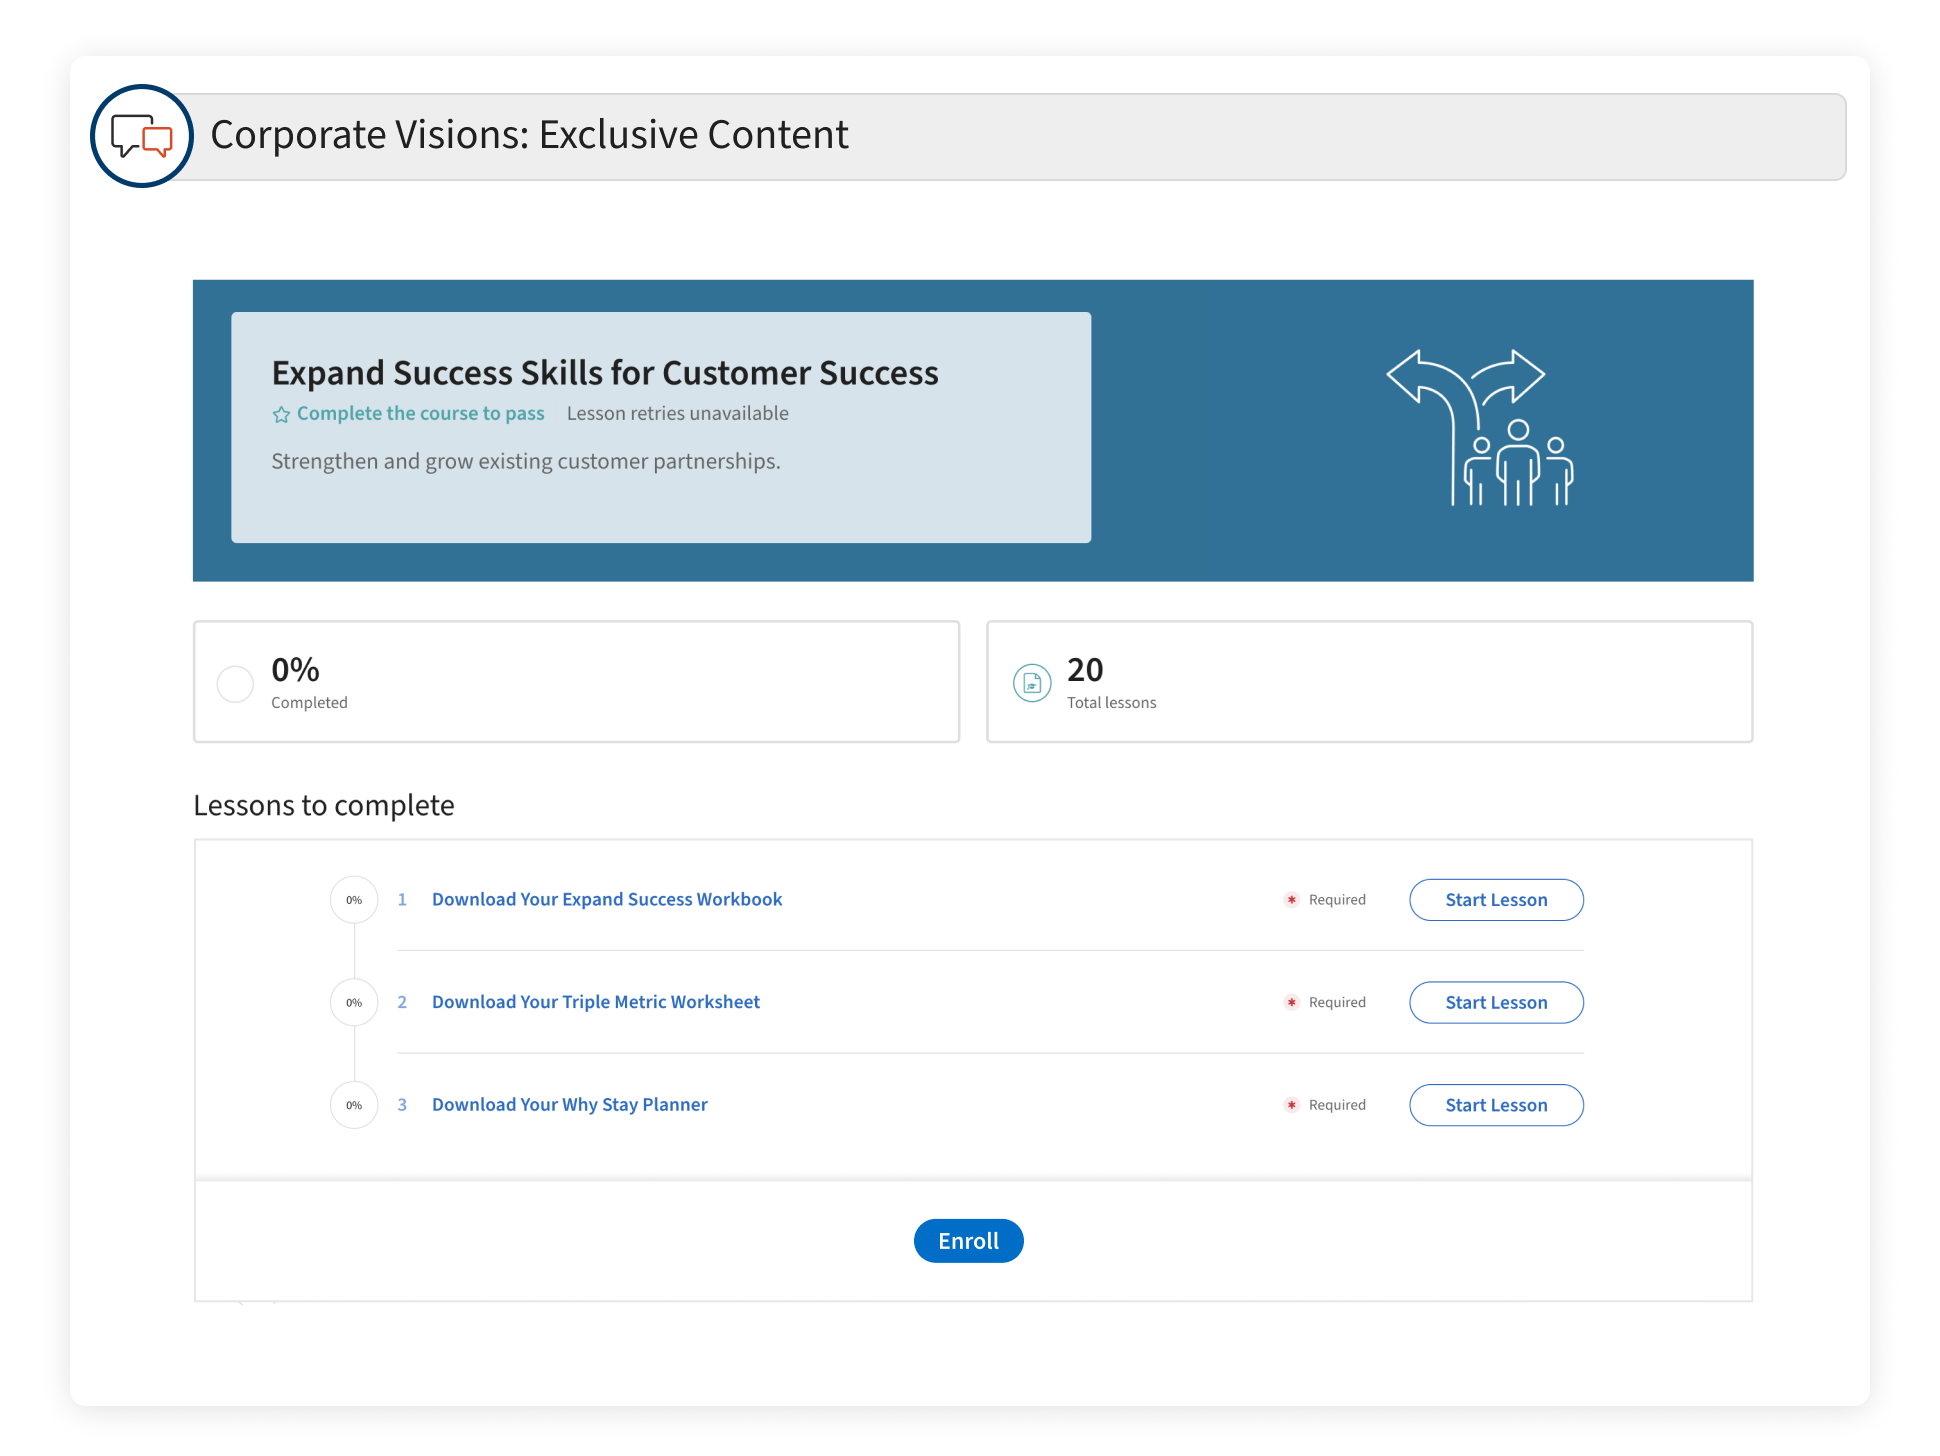1940x1456 pixels.
Task: Click lesson 1 0% progress circle
Action: tap(354, 900)
